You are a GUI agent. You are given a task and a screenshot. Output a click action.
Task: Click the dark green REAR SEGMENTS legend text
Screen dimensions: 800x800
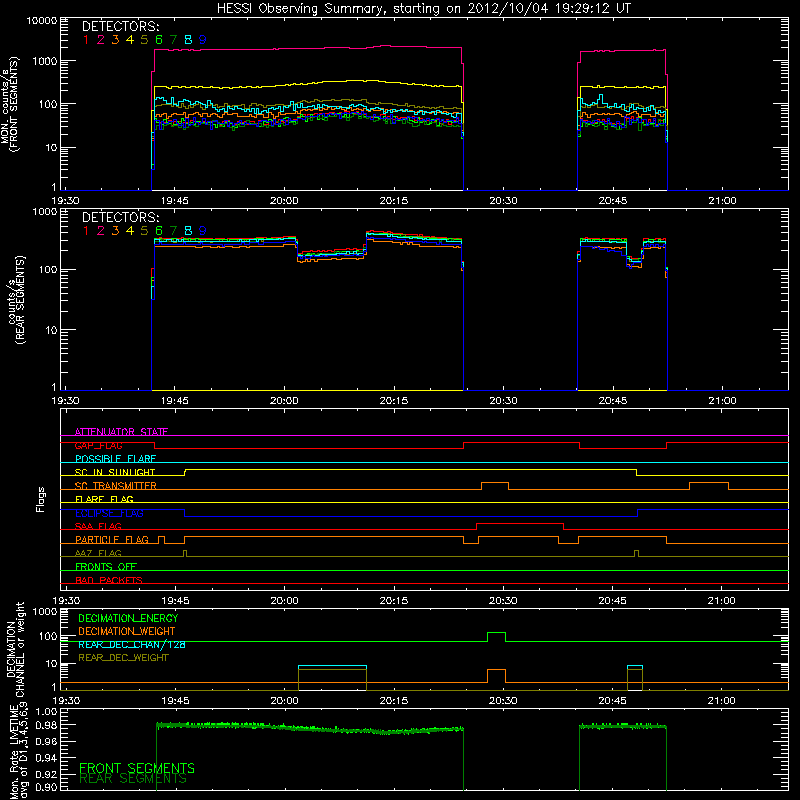pos(133,779)
